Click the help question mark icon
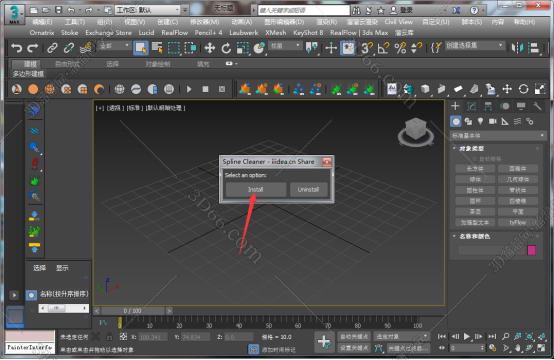The height and width of the screenshot is (360, 554). [474, 10]
